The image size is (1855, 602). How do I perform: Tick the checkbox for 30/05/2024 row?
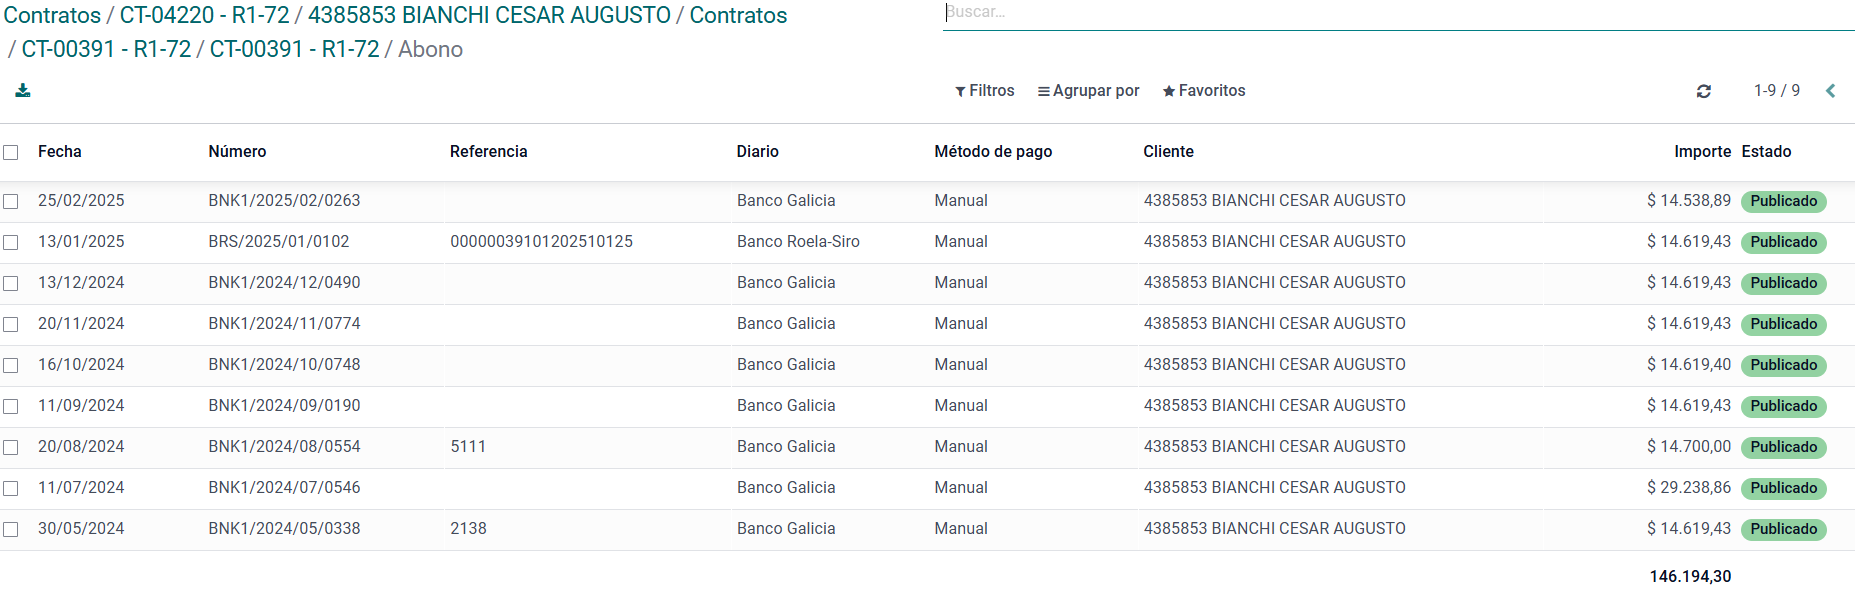(x=11, y=529)
